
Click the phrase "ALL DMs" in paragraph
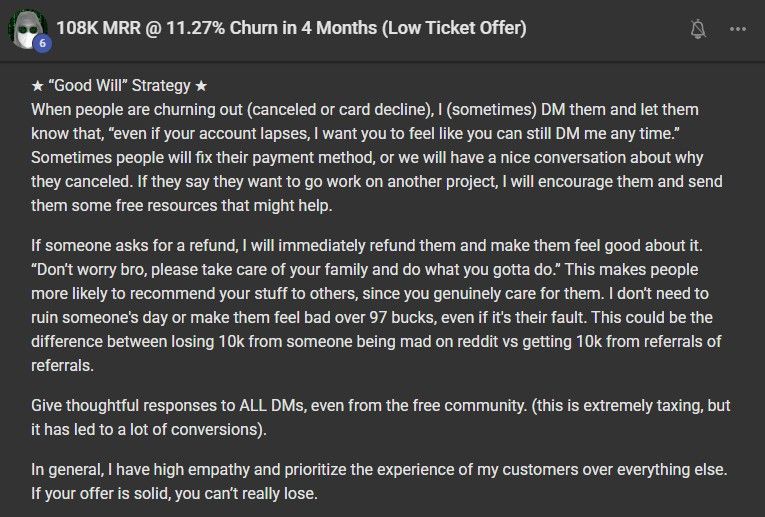click(272, 405)
